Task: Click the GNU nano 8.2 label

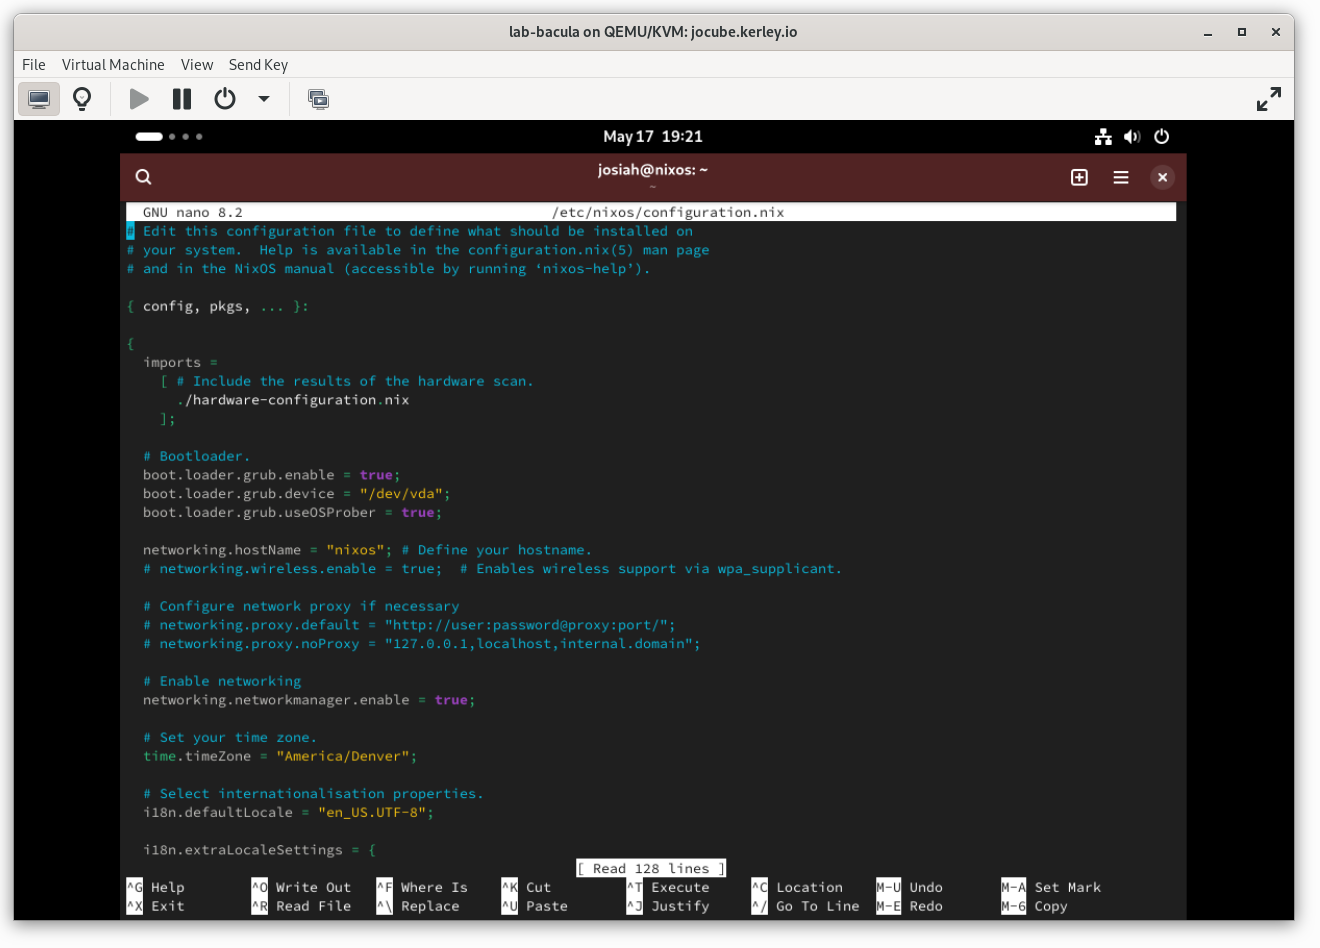Action: [192, 212]
